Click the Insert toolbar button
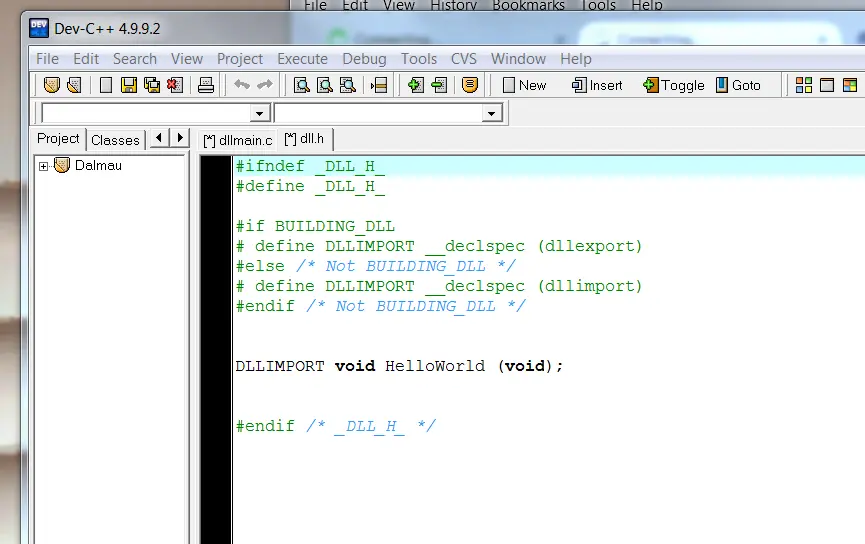The width and height of the screenshot is (865, 544). [x=597, y=85]
